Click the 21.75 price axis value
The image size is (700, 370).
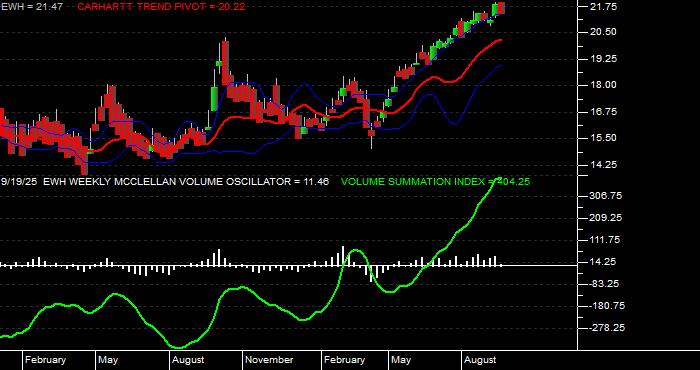tap(603, 7)
